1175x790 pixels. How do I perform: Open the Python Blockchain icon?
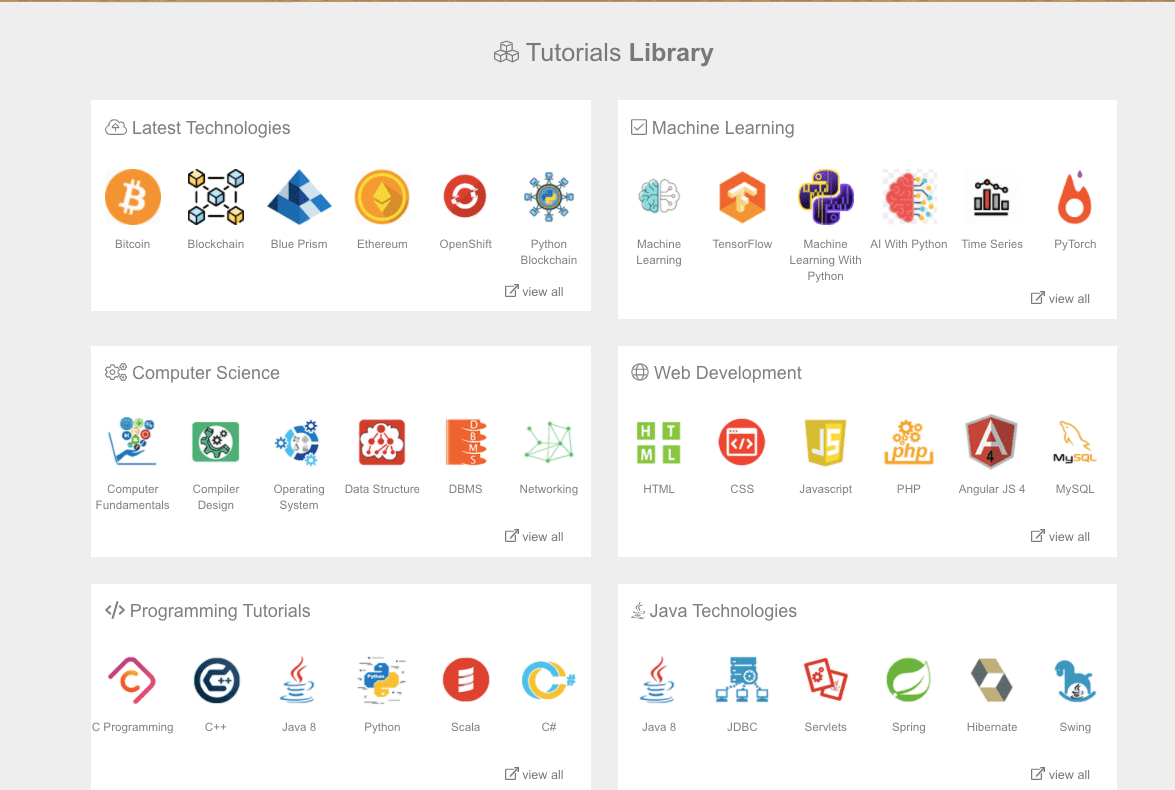pos(549,197)
